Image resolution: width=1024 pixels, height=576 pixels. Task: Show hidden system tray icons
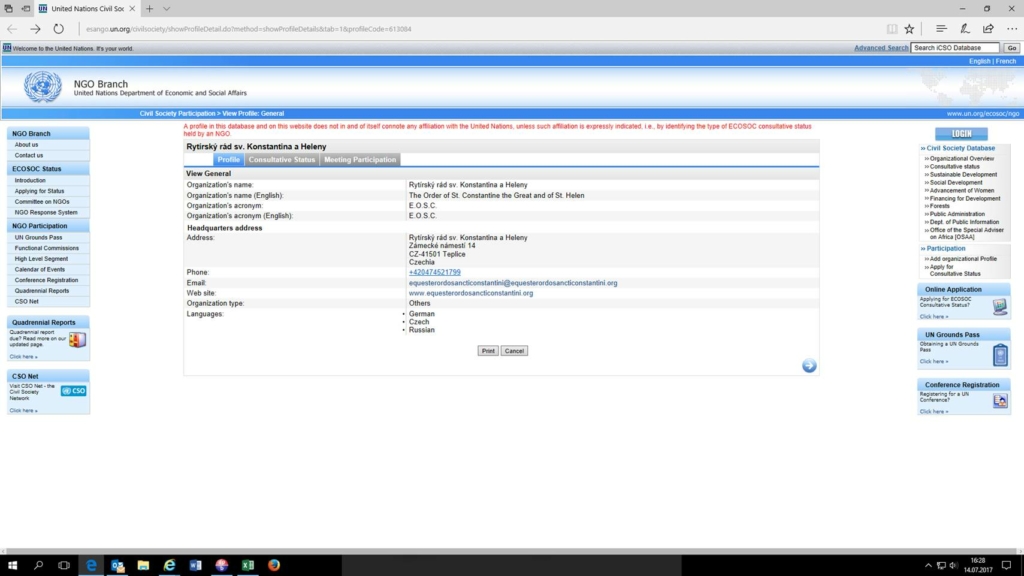click(928, 566)
